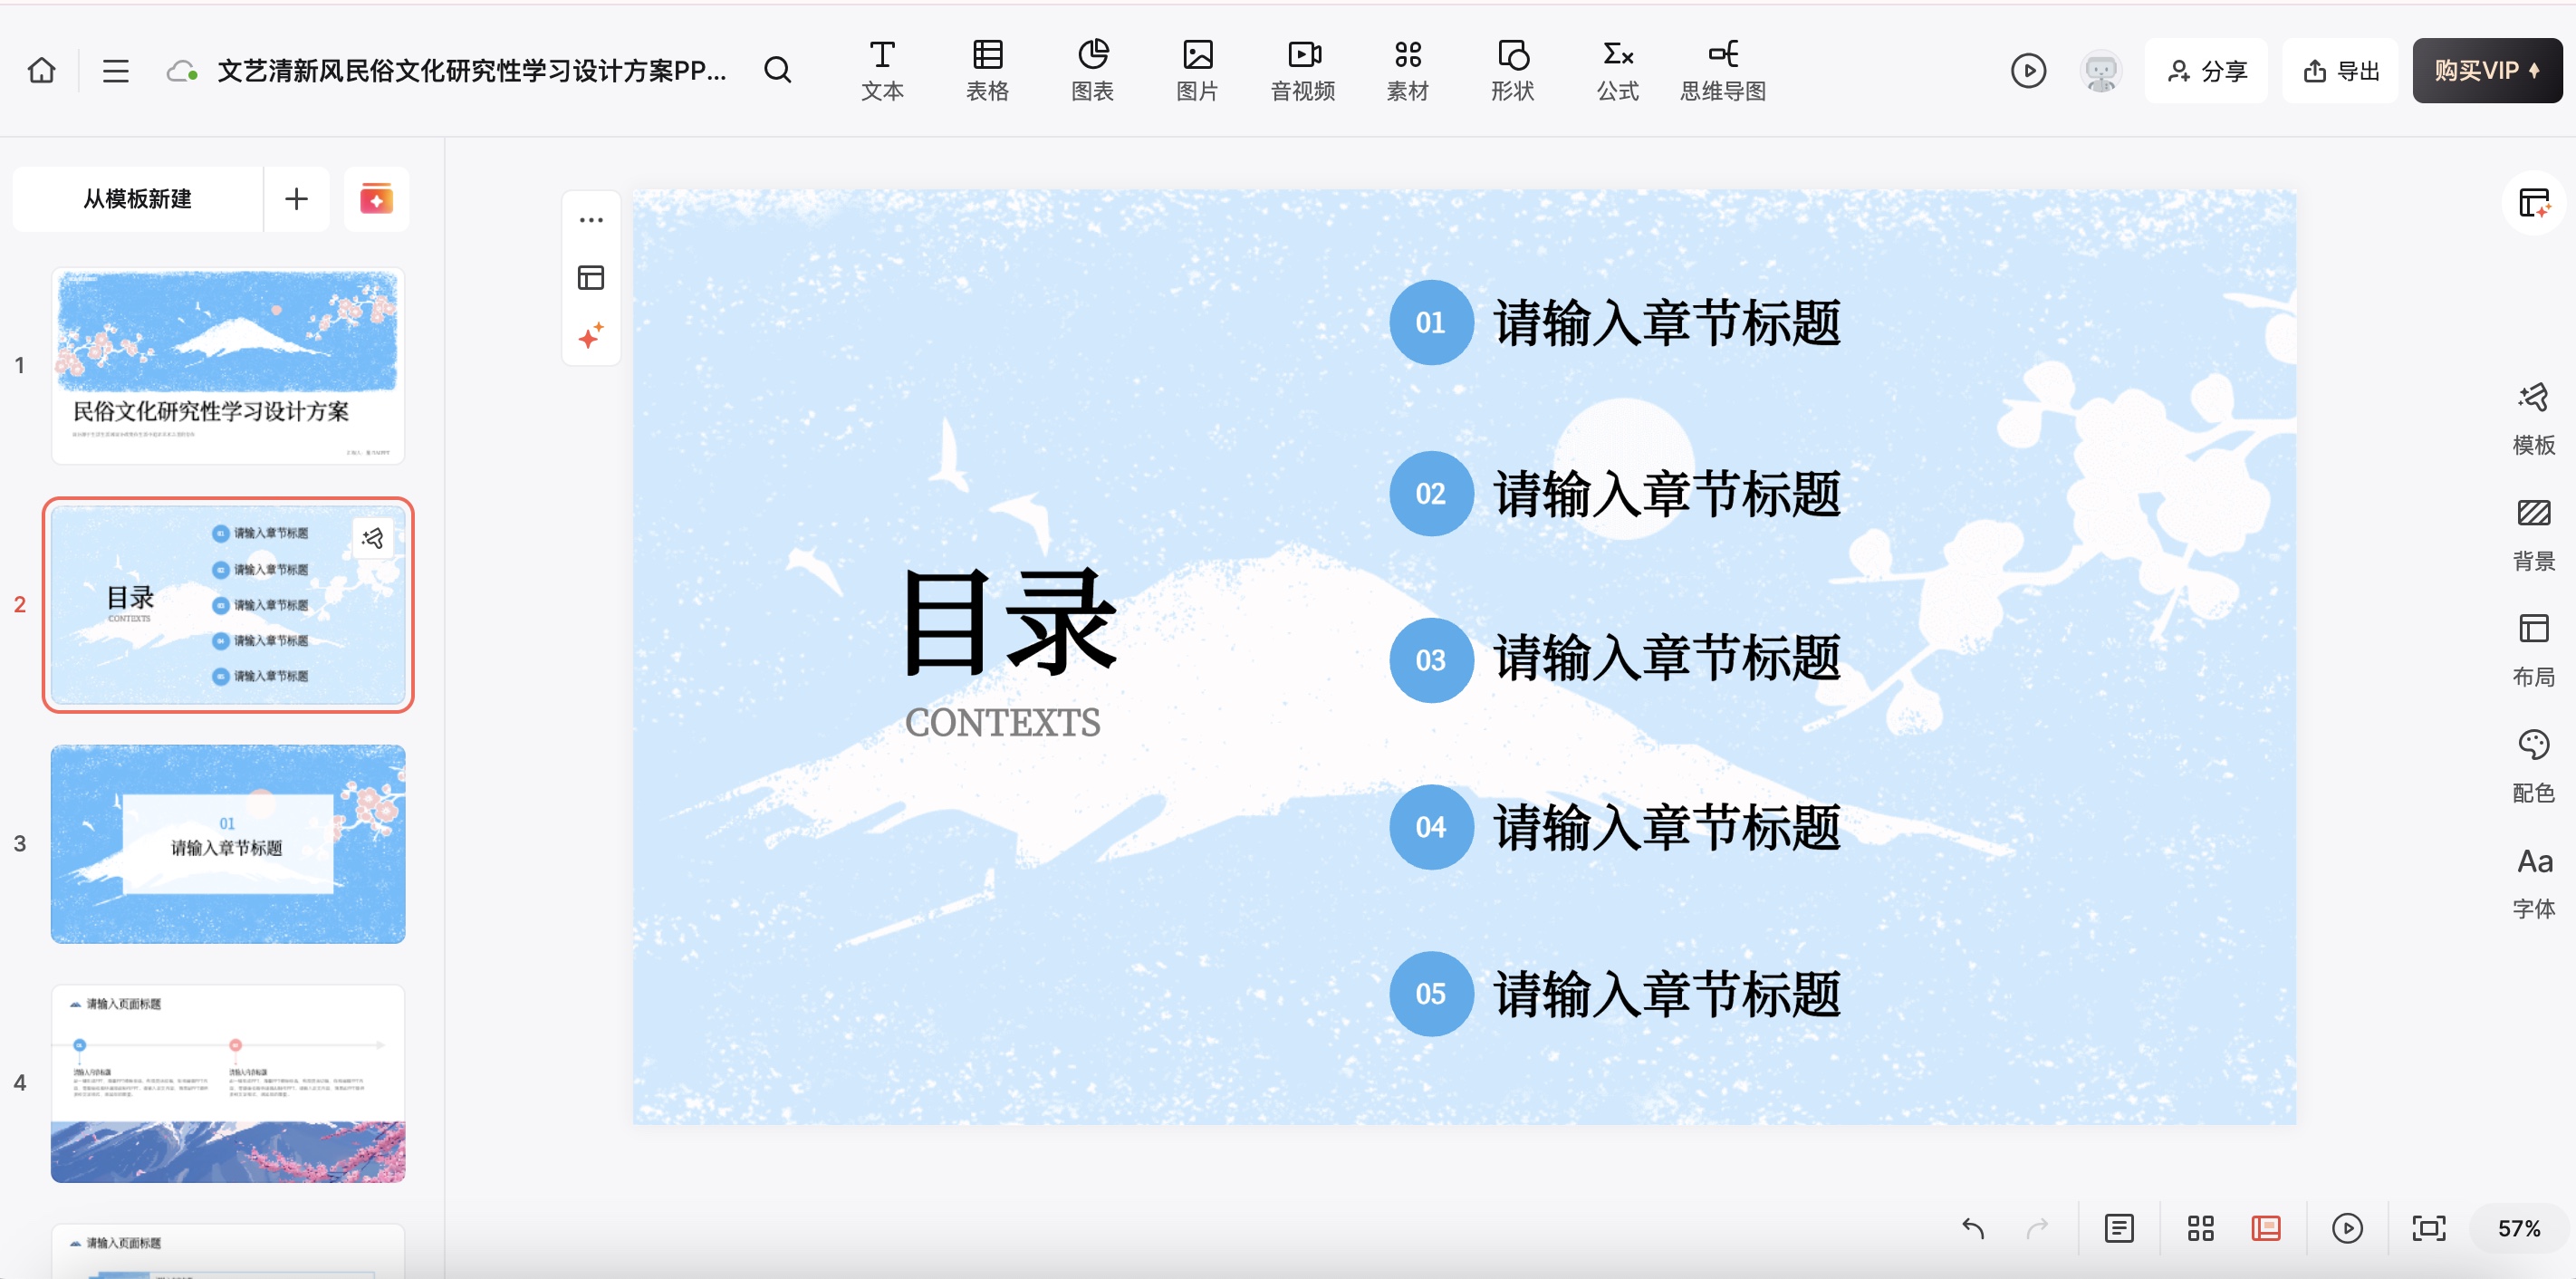Redo the last action
The height and width of the screenshot is (1279, 2576).
pyautogui.click(x=2037, y=1228)
